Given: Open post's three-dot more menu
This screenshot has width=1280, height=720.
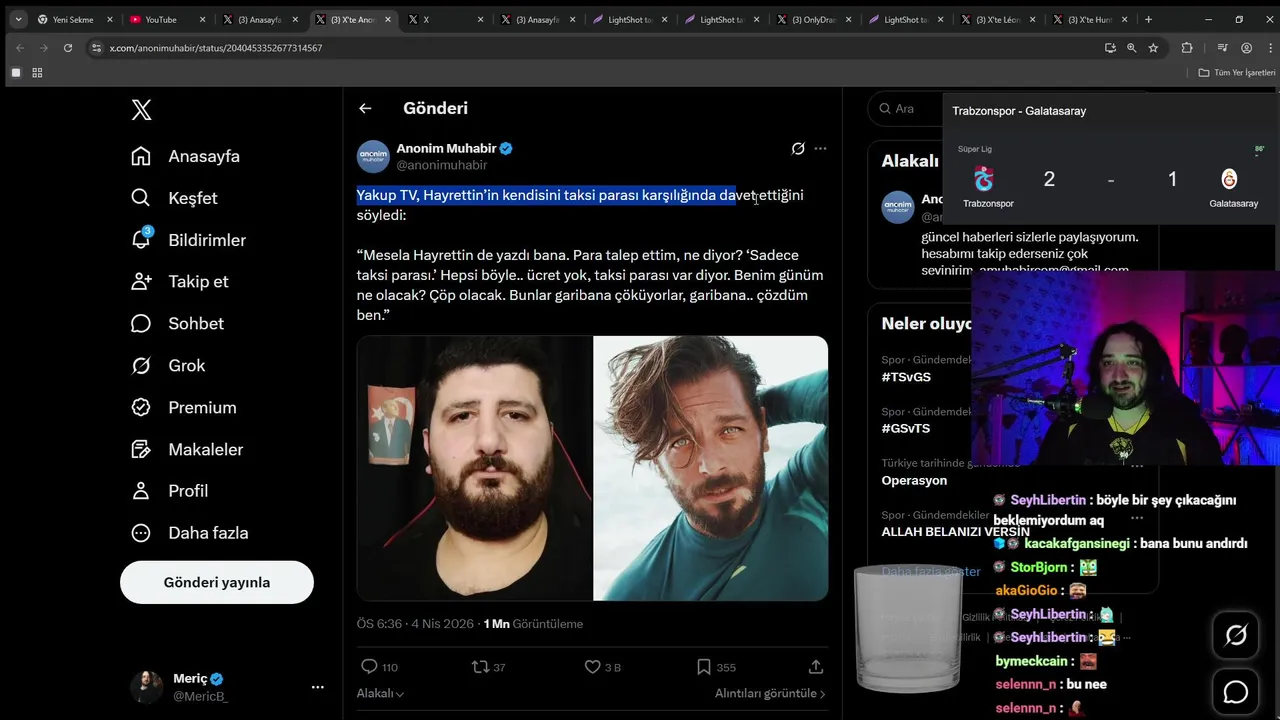Looking at the screenshot, I should [820, 148].
